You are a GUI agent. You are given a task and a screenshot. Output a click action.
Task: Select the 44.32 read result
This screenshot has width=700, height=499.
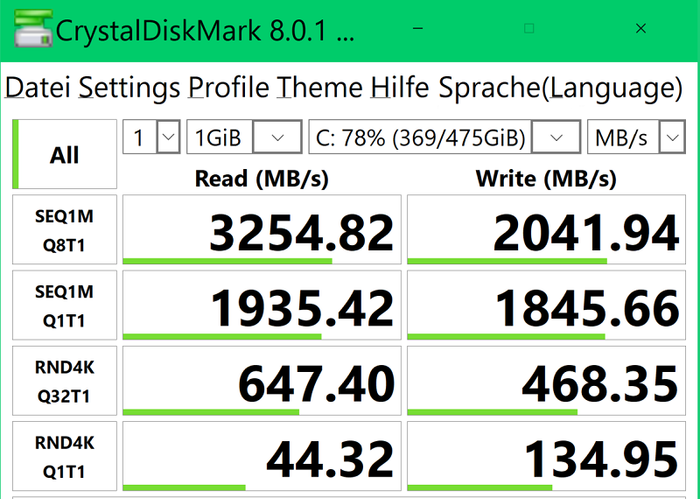point(262,457)
